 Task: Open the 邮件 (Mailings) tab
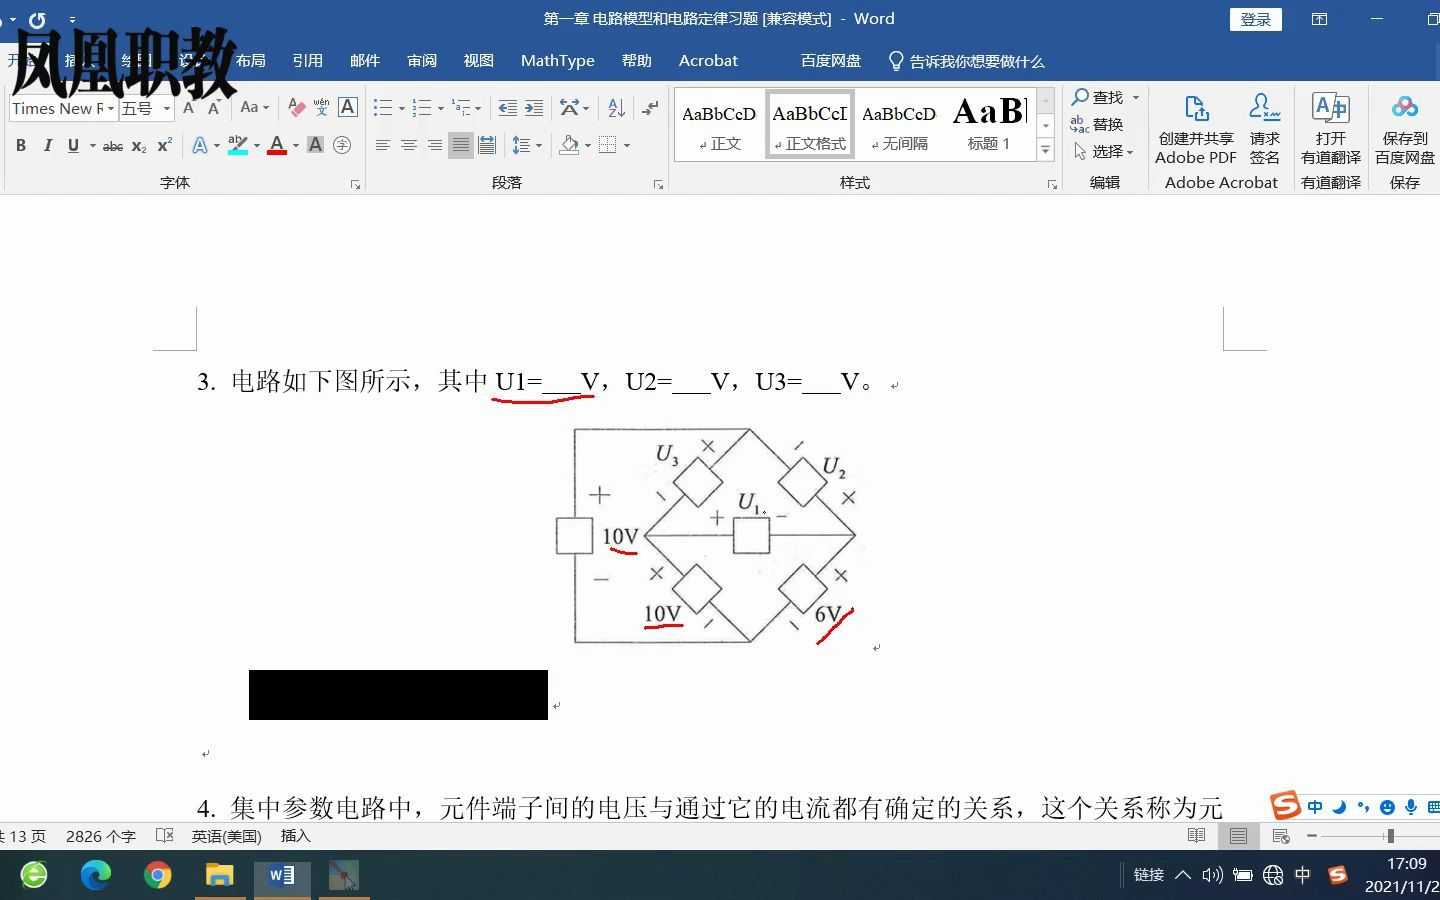pos(365,61)
